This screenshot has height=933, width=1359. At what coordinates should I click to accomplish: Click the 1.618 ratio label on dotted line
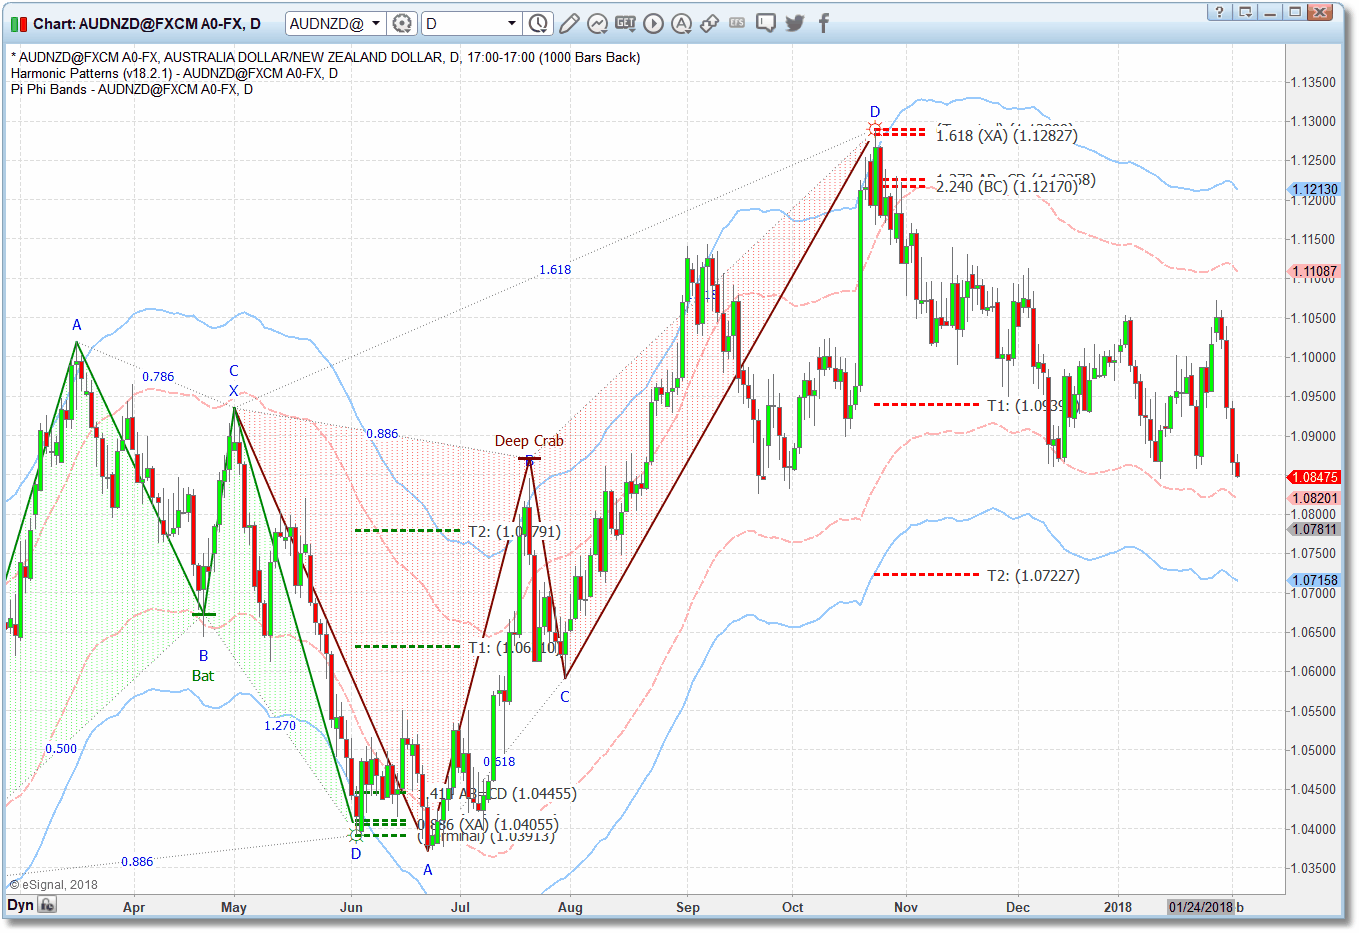click(x=555, y=270)
